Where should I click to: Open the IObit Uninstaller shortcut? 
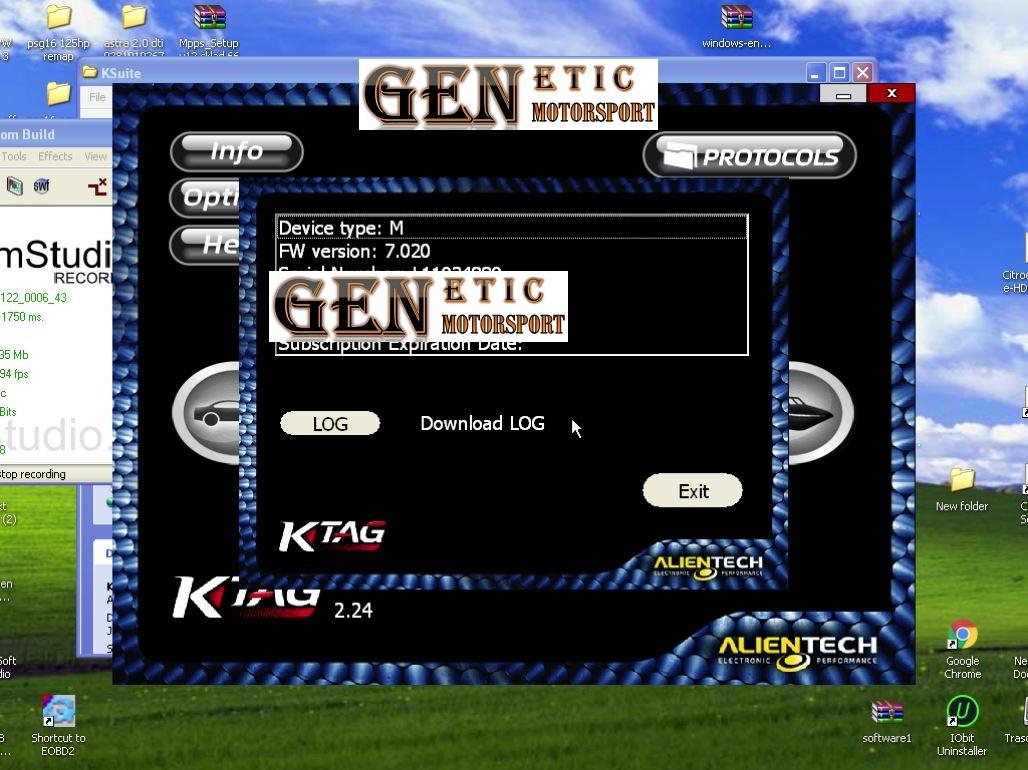(962, 712)
